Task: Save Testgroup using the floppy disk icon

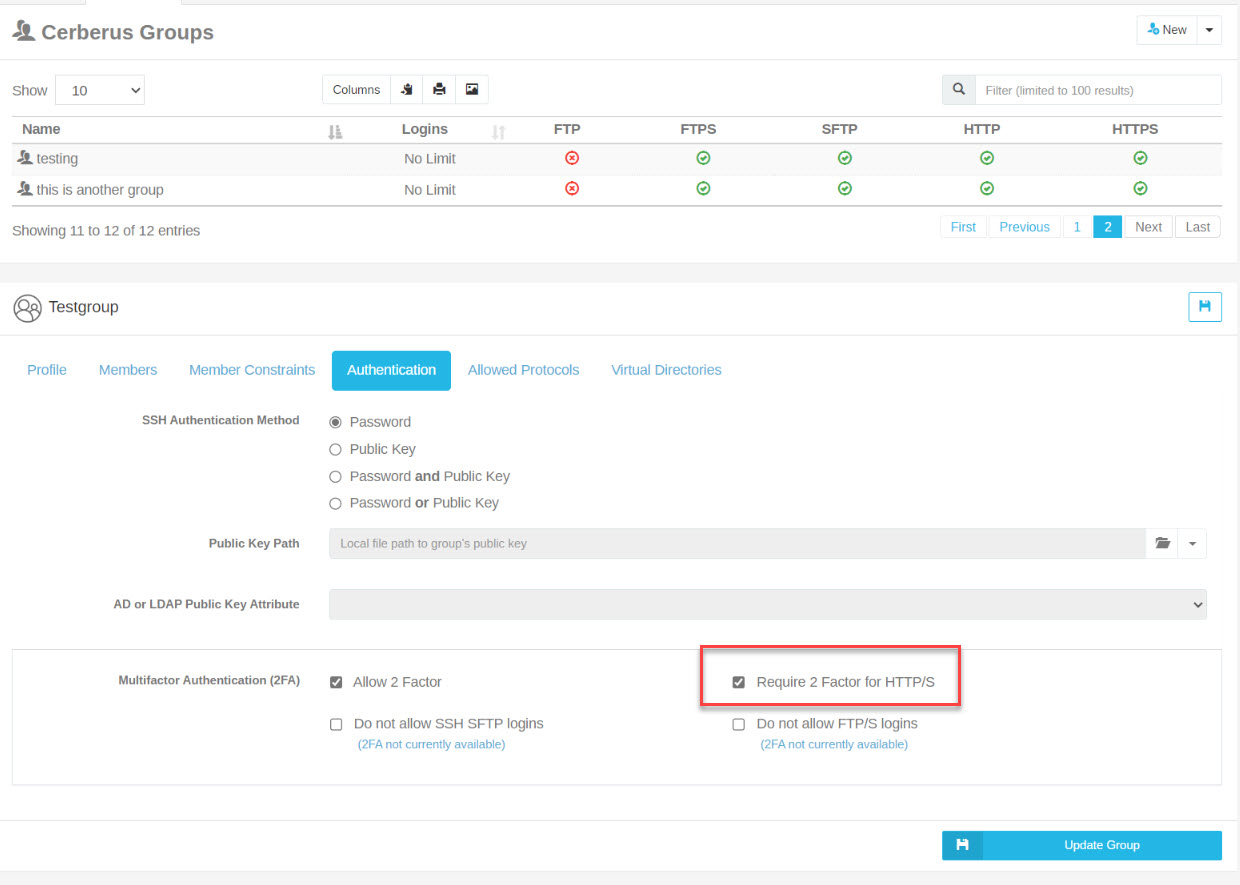Action: 1204,306
